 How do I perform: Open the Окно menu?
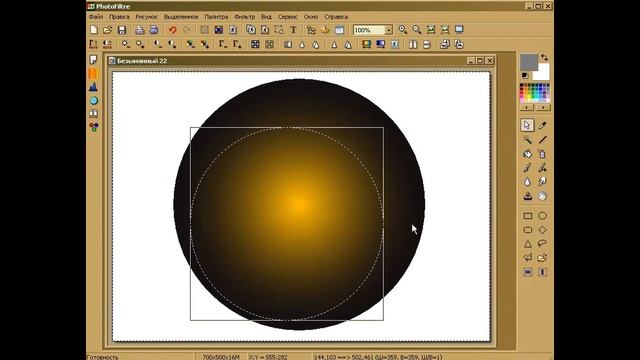[x=311, y=17]
